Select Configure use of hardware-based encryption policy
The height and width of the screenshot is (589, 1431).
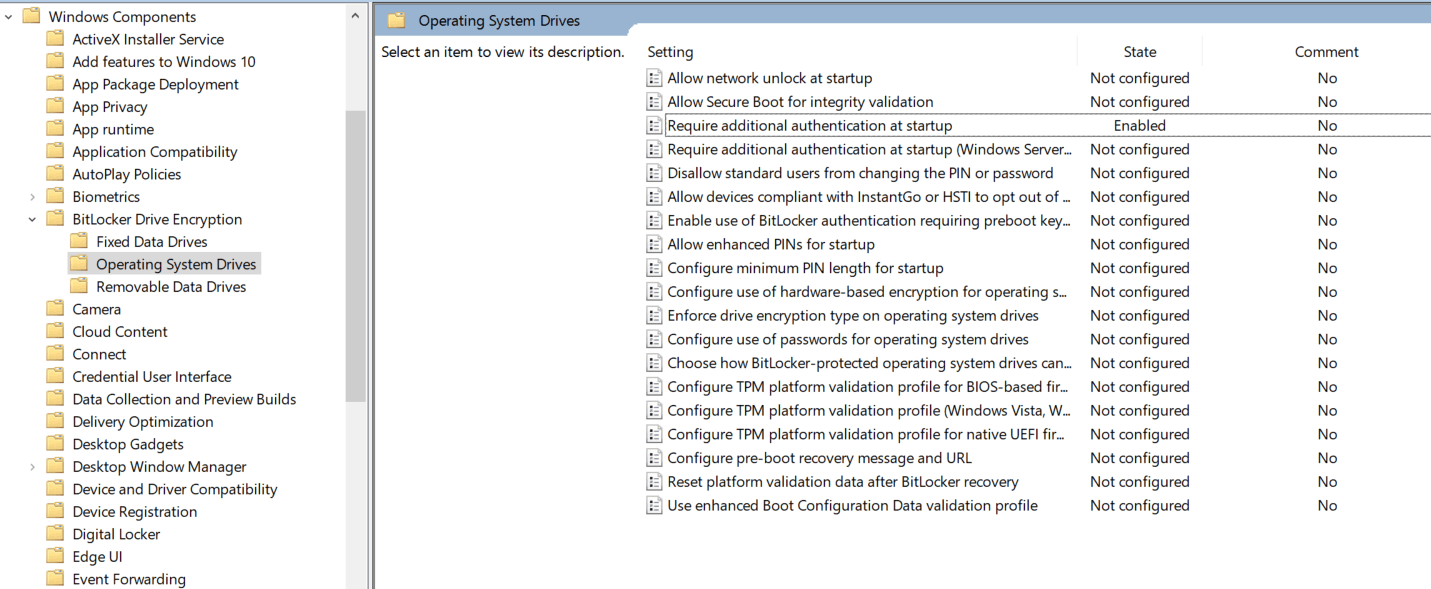(x=867, y=292)
